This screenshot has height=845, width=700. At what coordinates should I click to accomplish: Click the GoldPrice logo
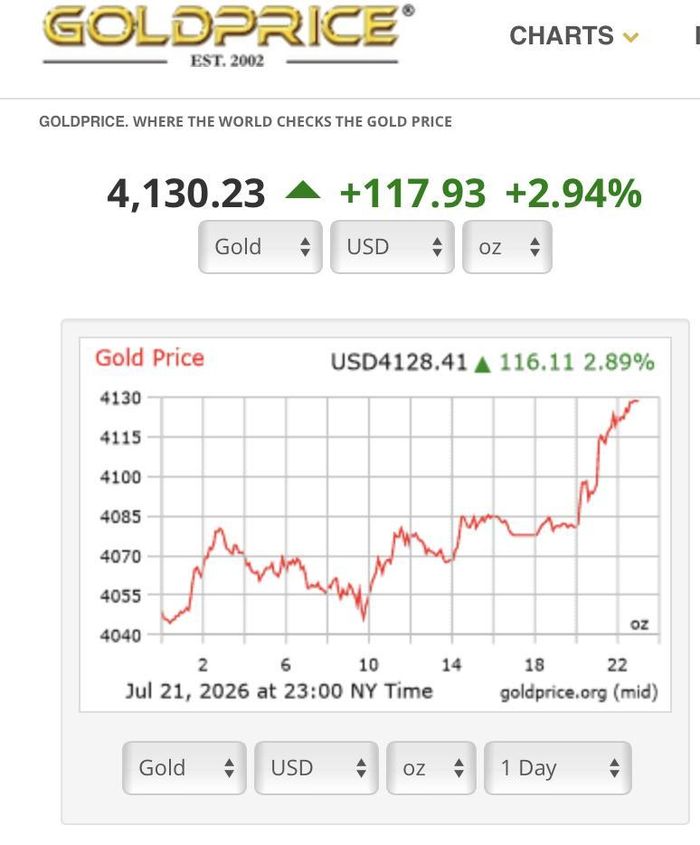(228, 36)
